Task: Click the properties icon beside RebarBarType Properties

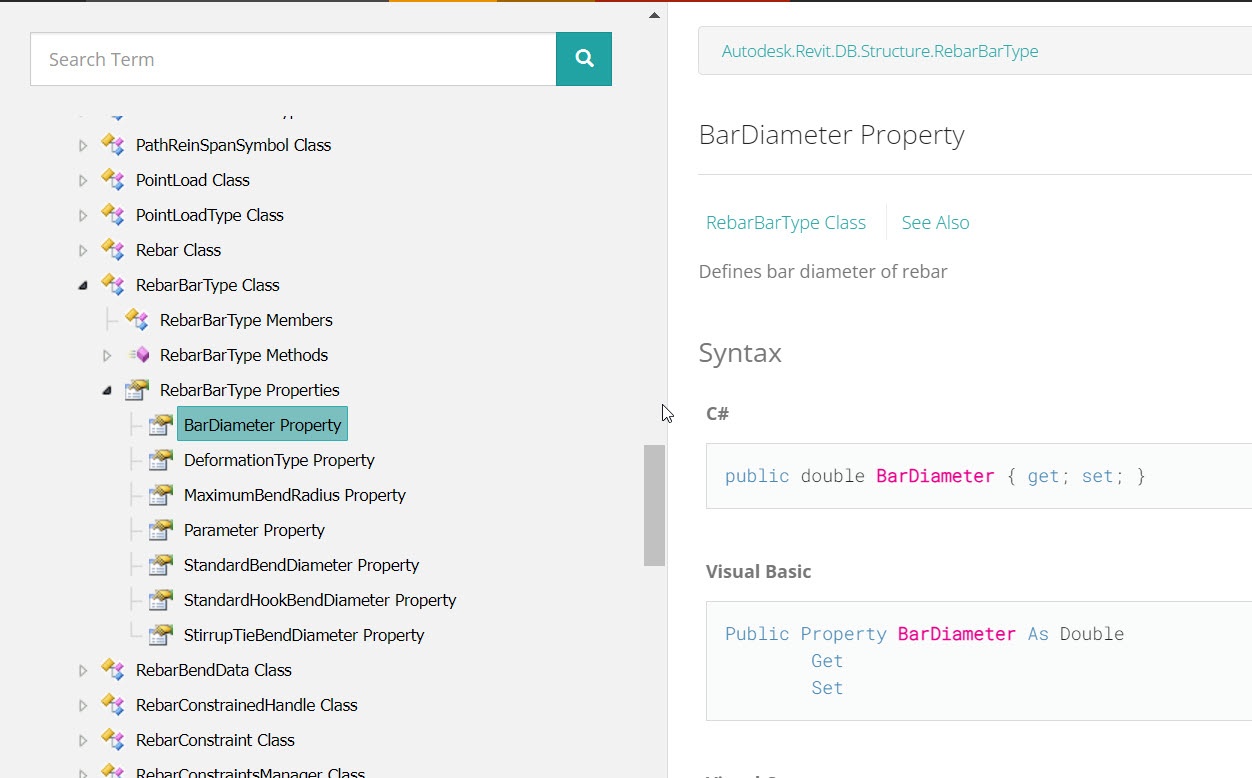Action: point(137,390)
